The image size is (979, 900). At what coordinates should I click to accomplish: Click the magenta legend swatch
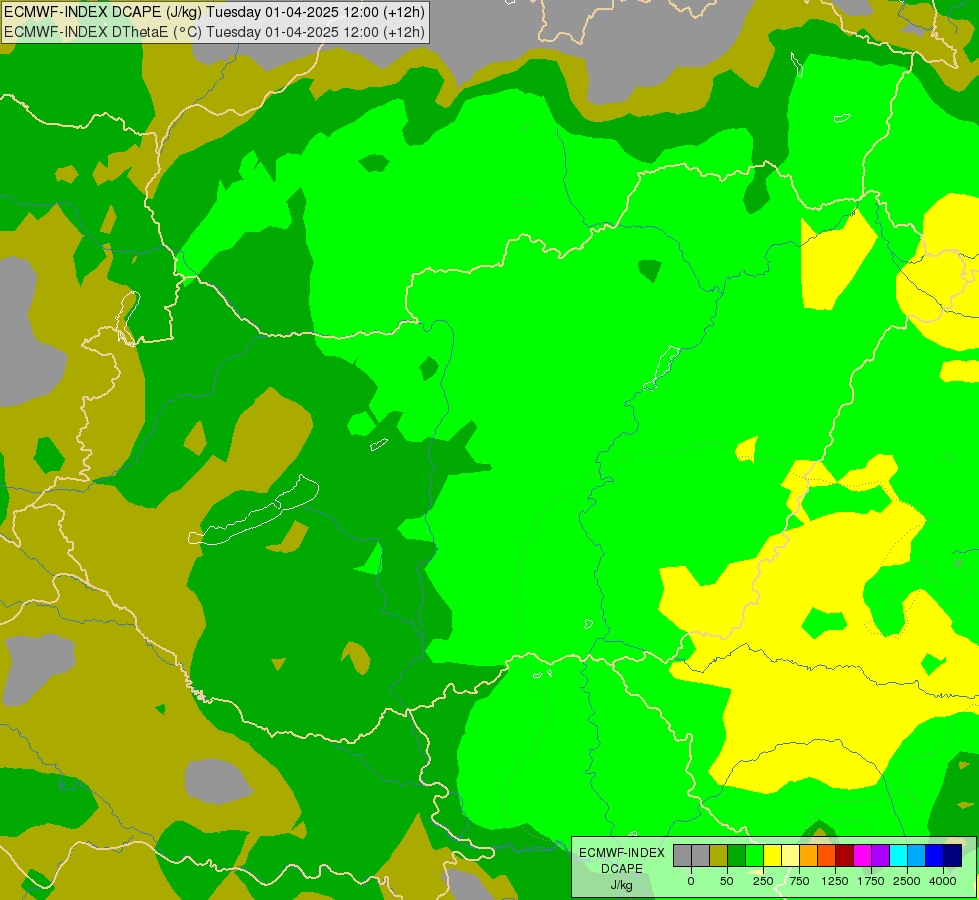tap(862, 855)
